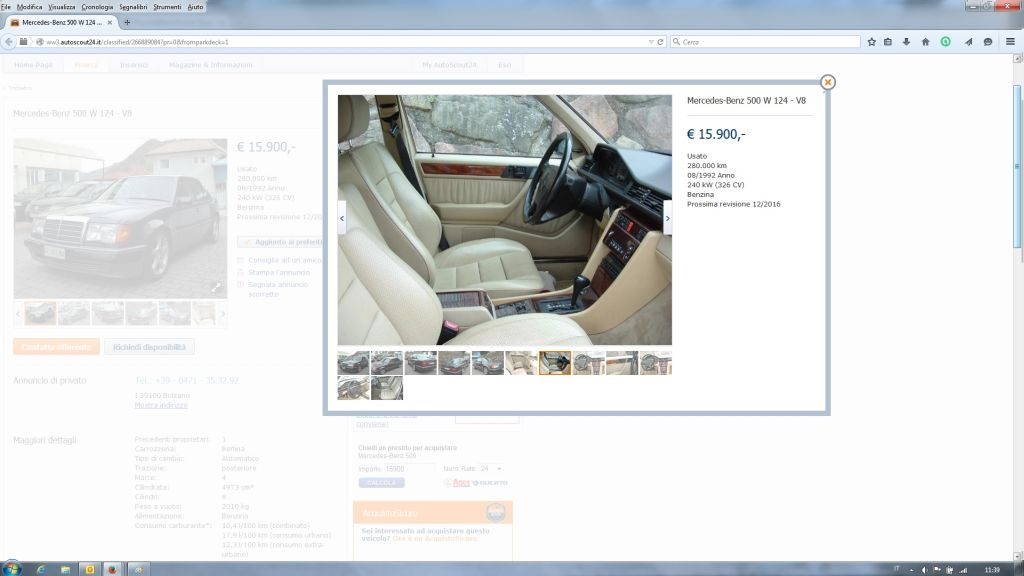Viewport: 1024px width, 576px height.
Task: Select the first thumbnail in the lightbox strip
Action: tap(353, 363)
